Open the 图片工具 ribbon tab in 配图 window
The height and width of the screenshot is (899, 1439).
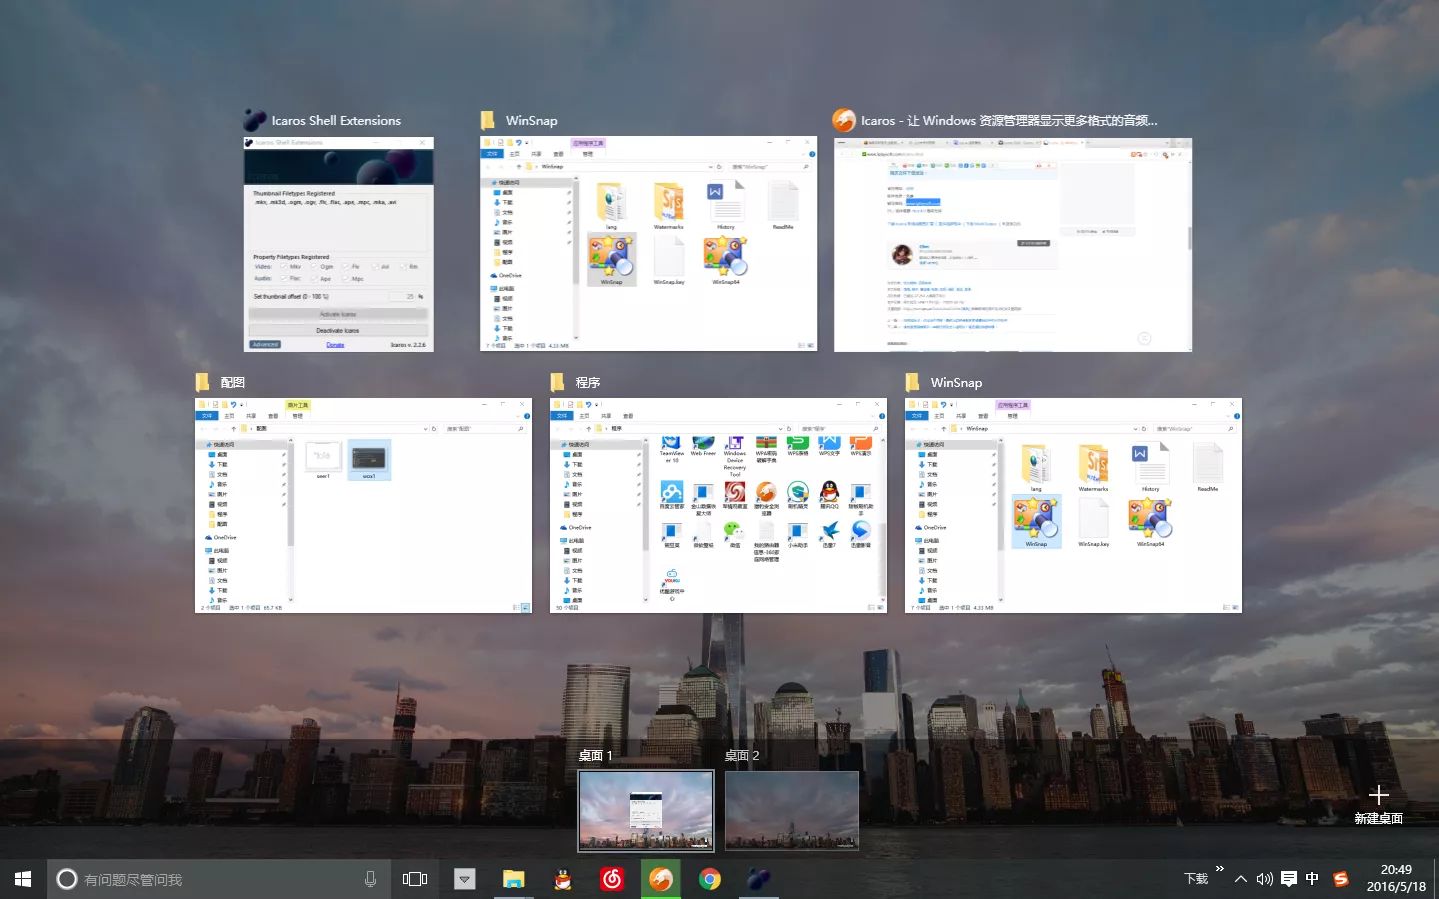[298, 406]
